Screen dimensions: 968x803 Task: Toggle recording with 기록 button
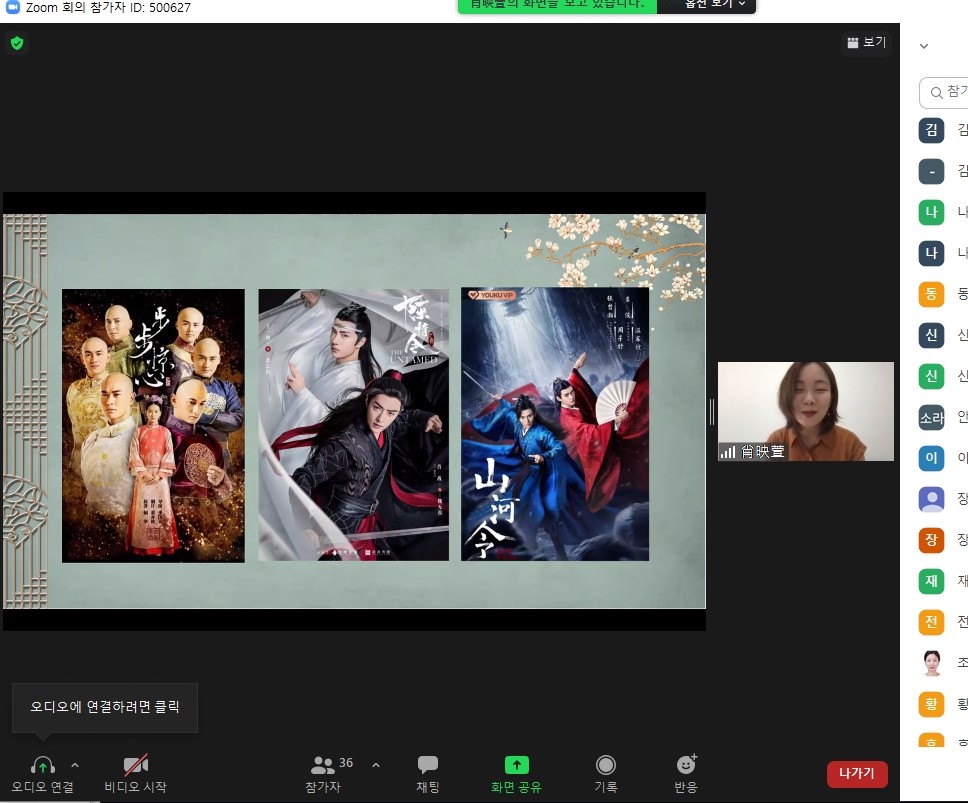point(605,774)
